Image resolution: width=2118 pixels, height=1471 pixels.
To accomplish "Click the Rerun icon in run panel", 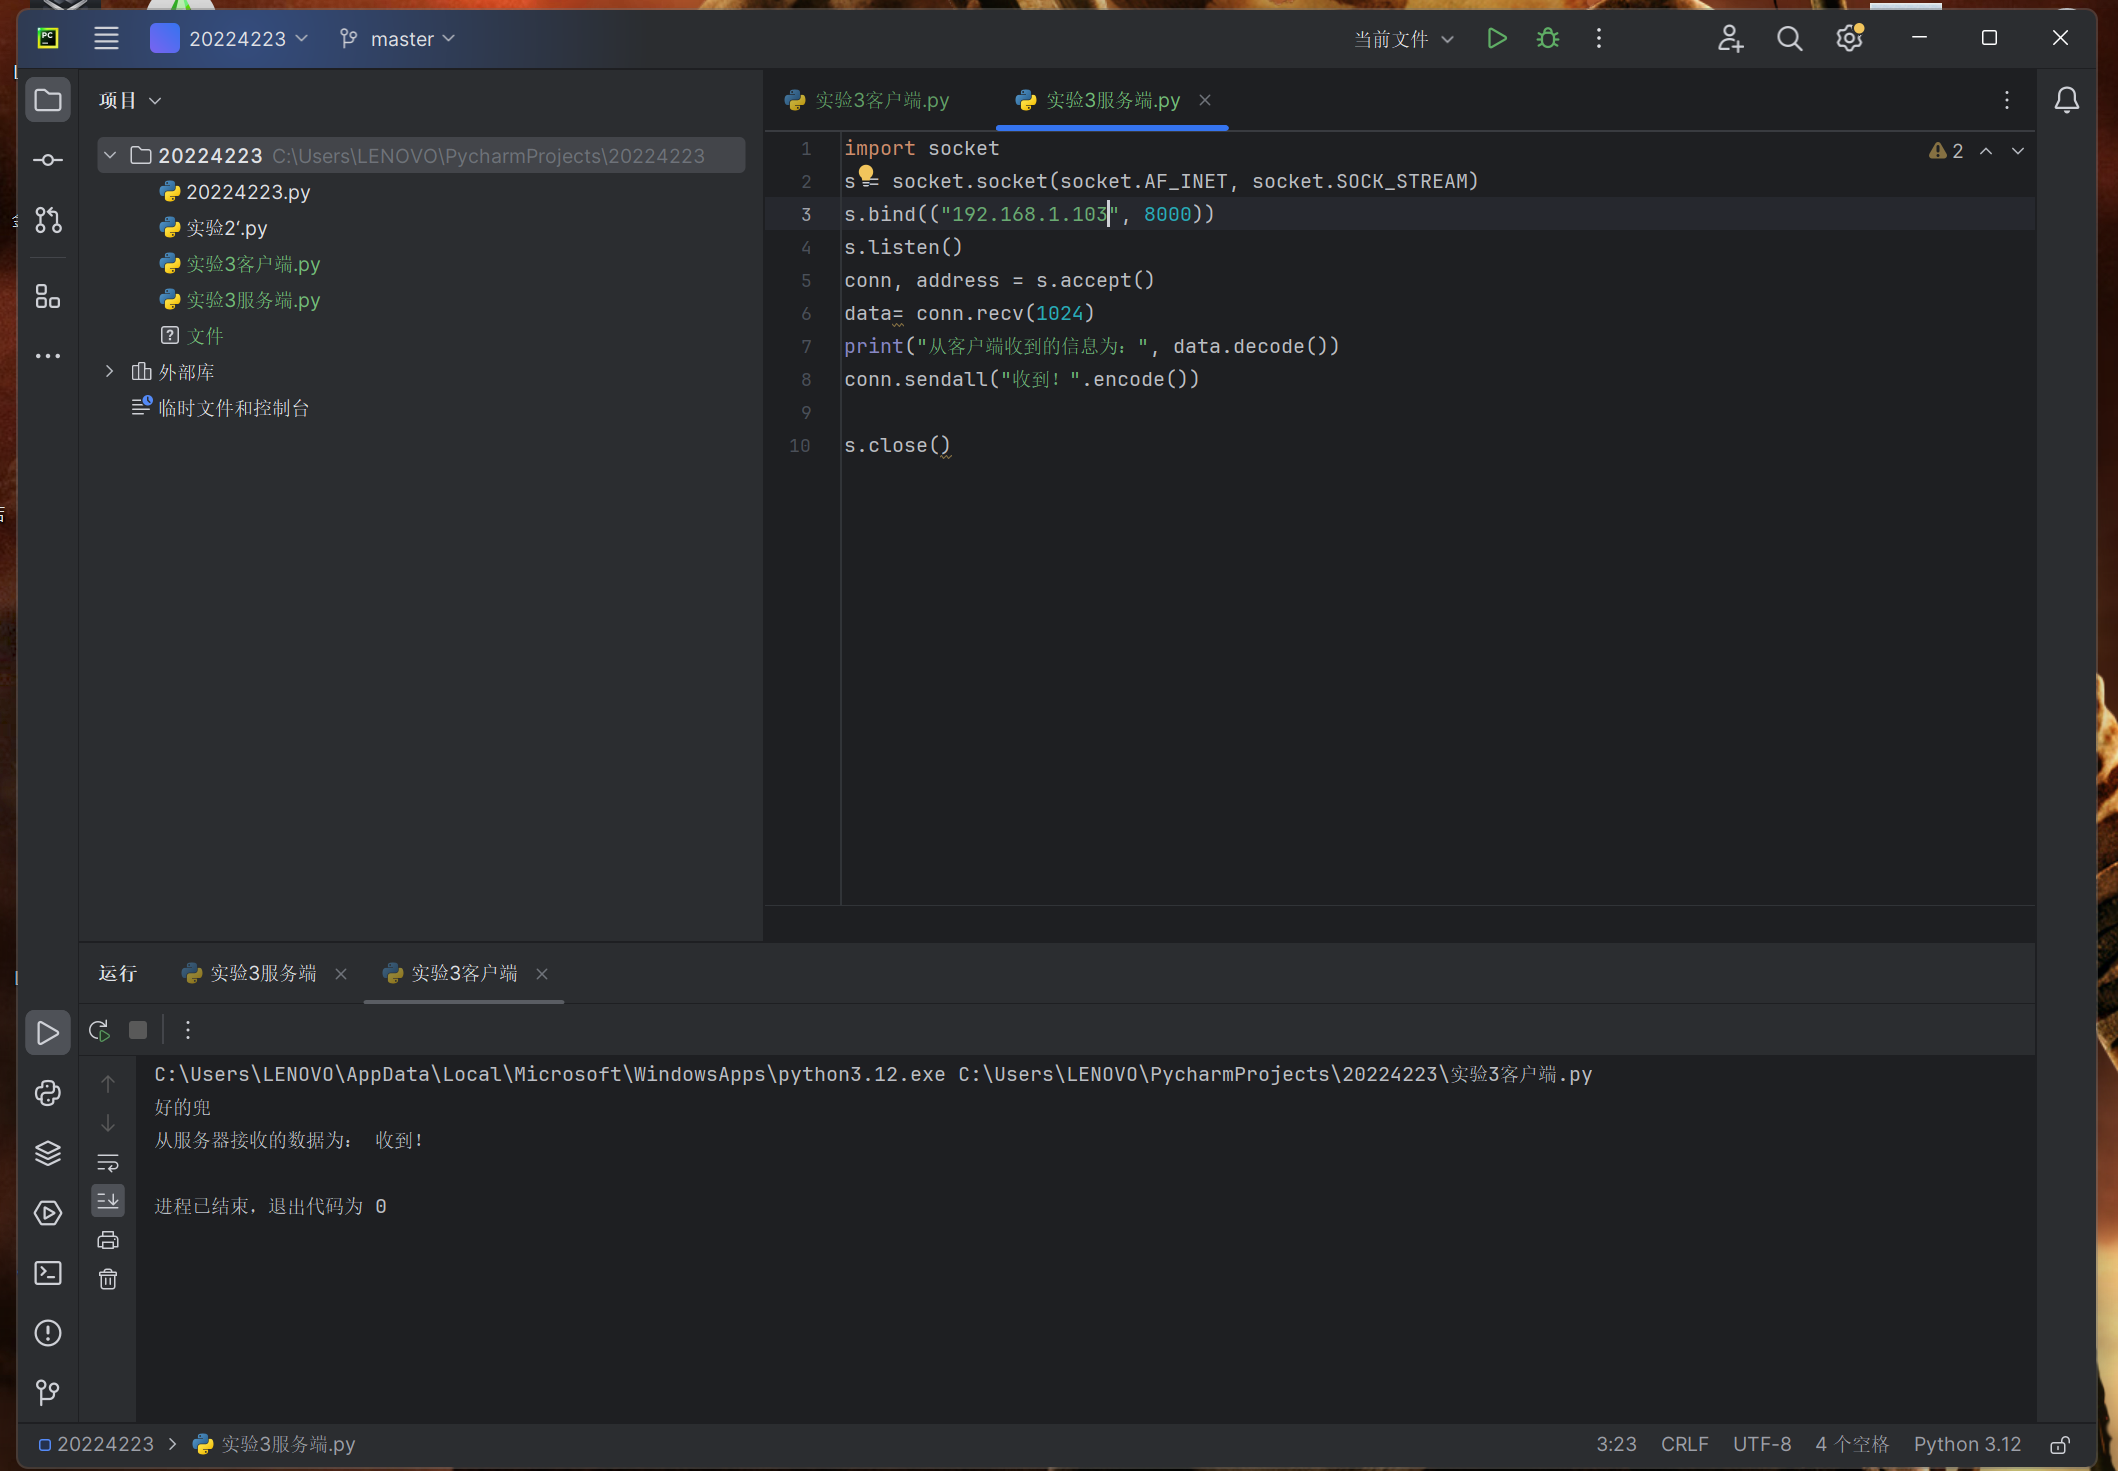I will pos(99,1030).
